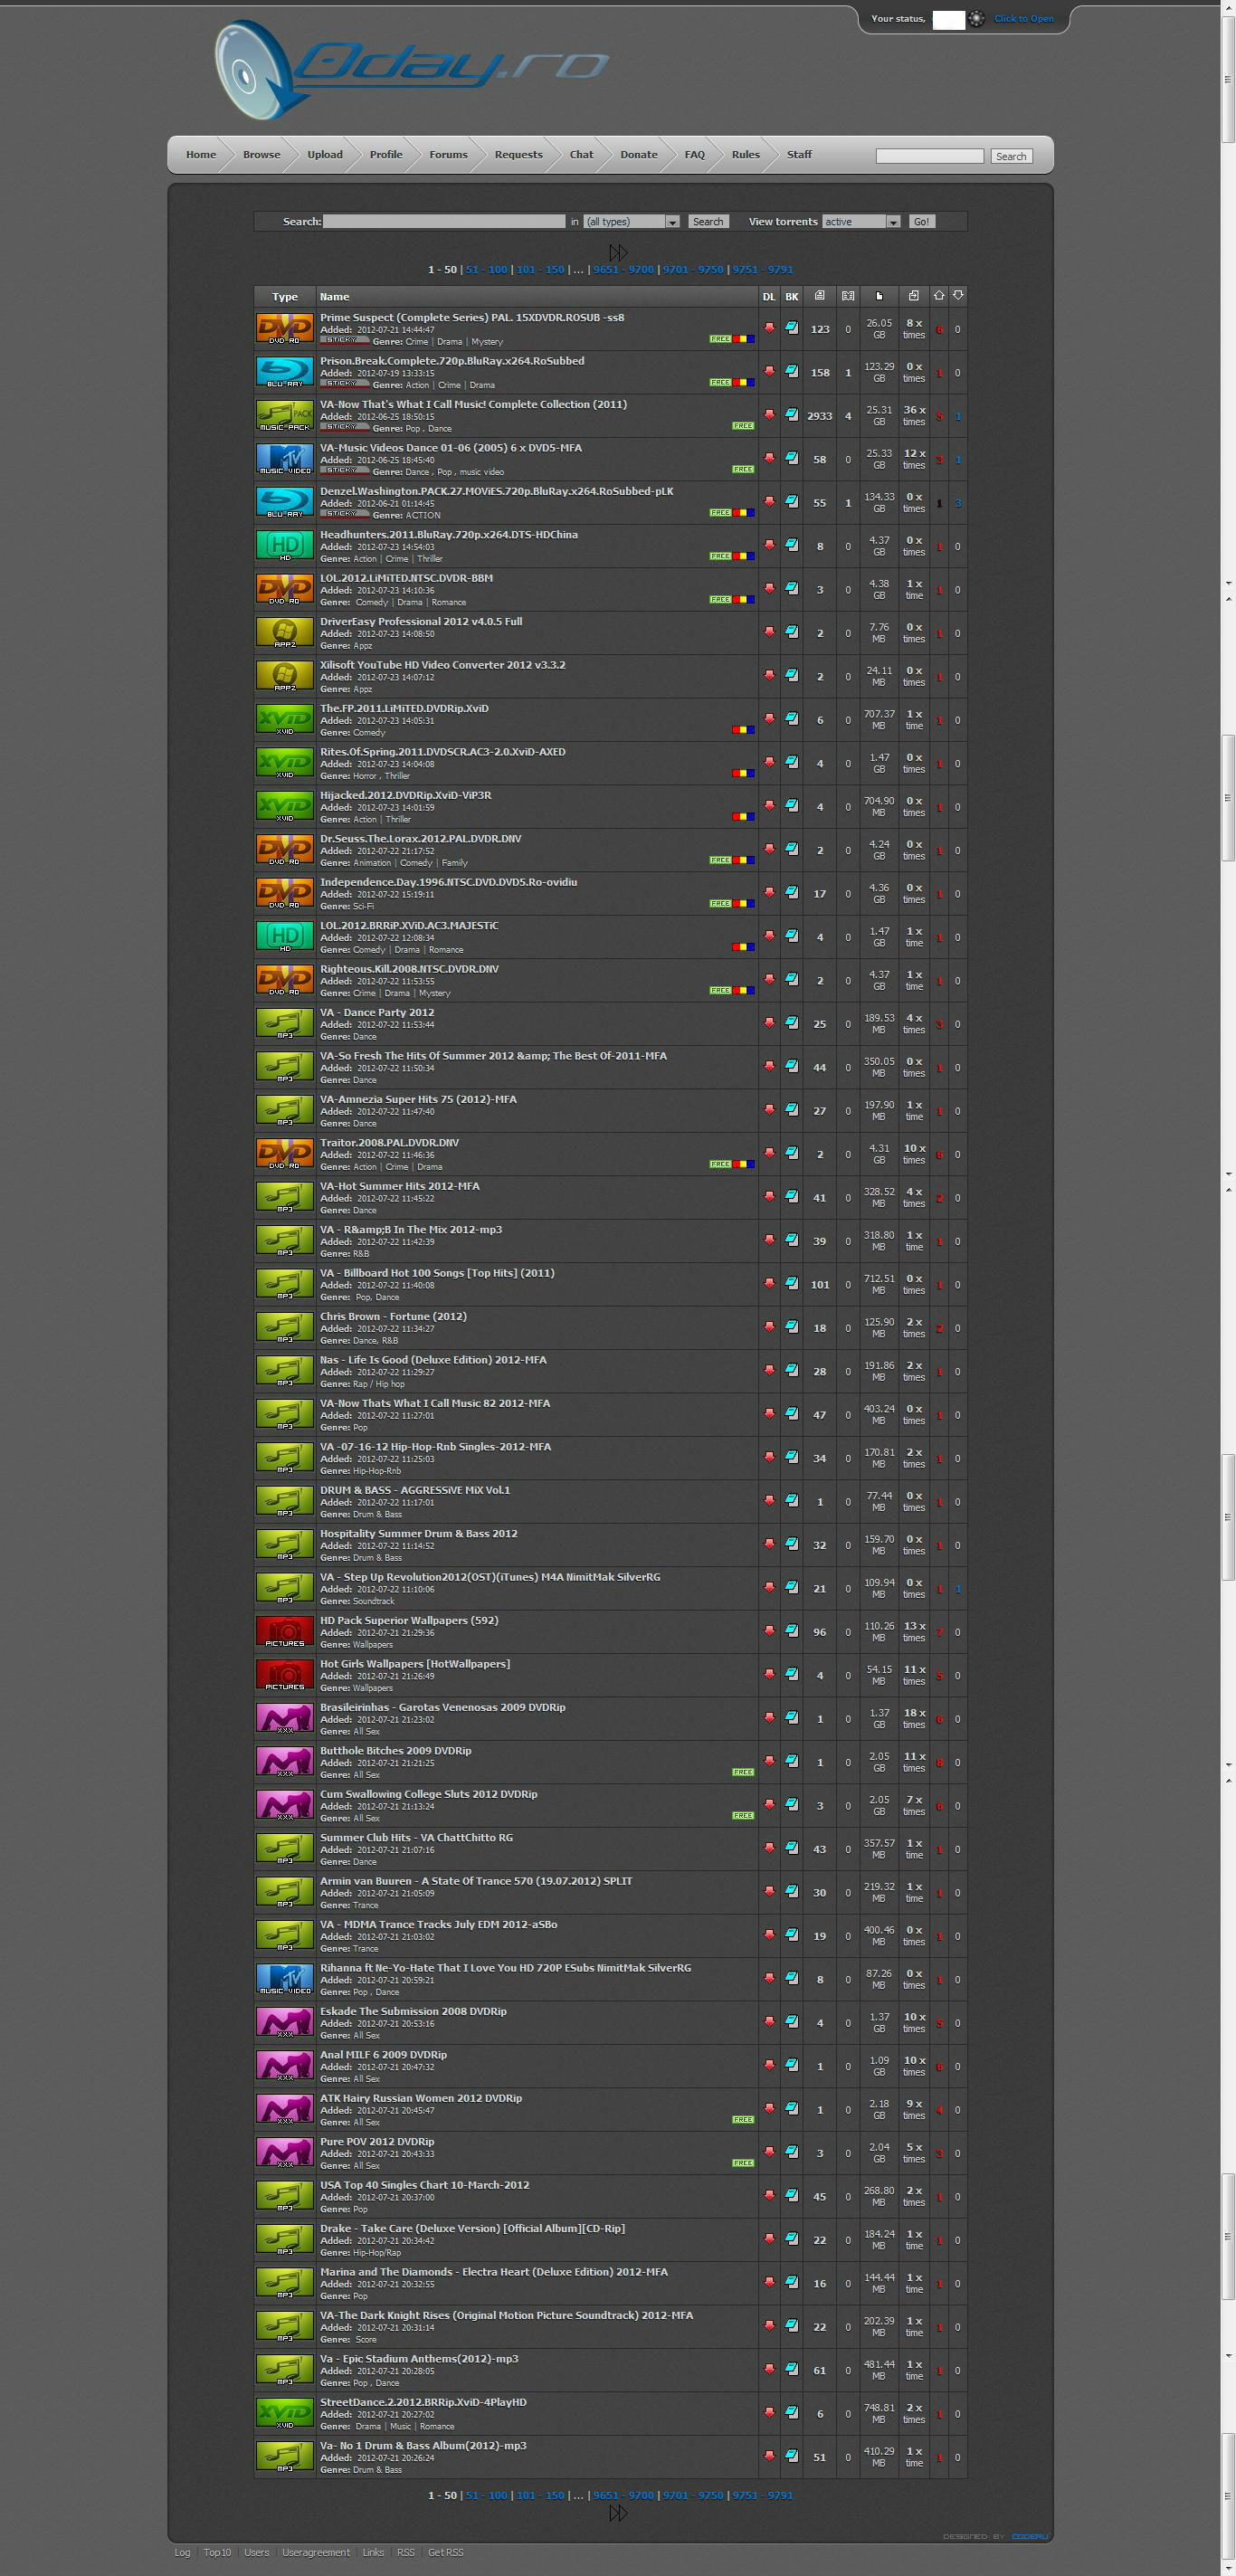The height and width of the screenshot is (2576, 1236).
Task: Click the Go! button
Action: pyautogui.click(x=921, y=221)
